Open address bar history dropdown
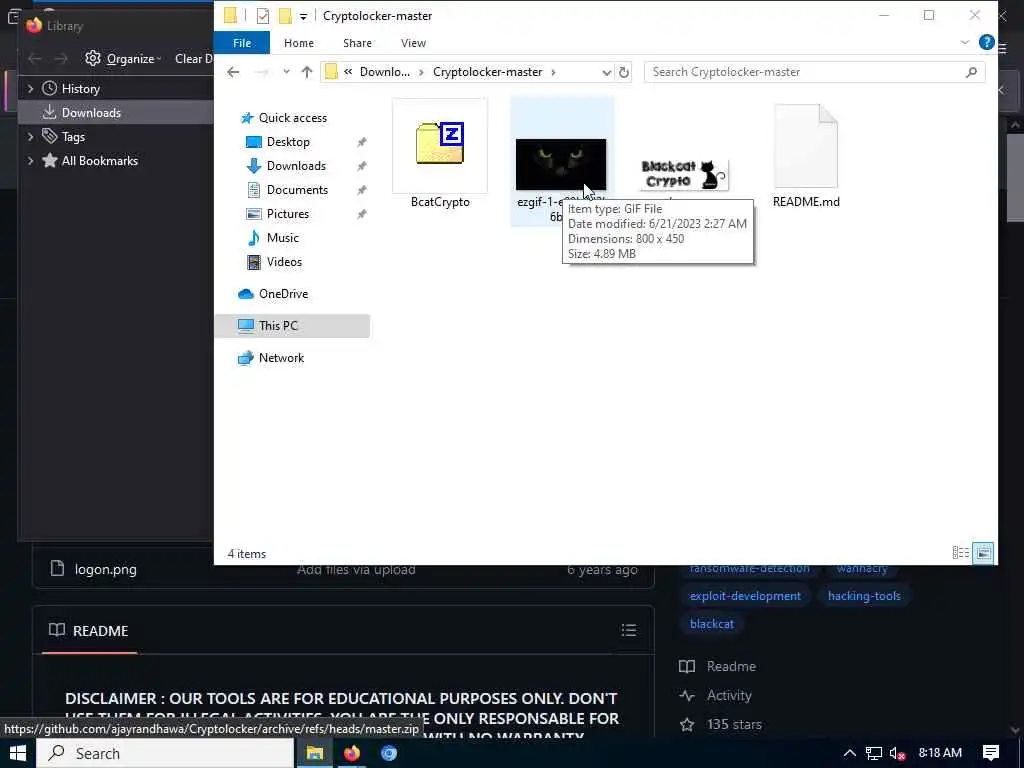Screen dimensions: 1024x768 [607, 72]
